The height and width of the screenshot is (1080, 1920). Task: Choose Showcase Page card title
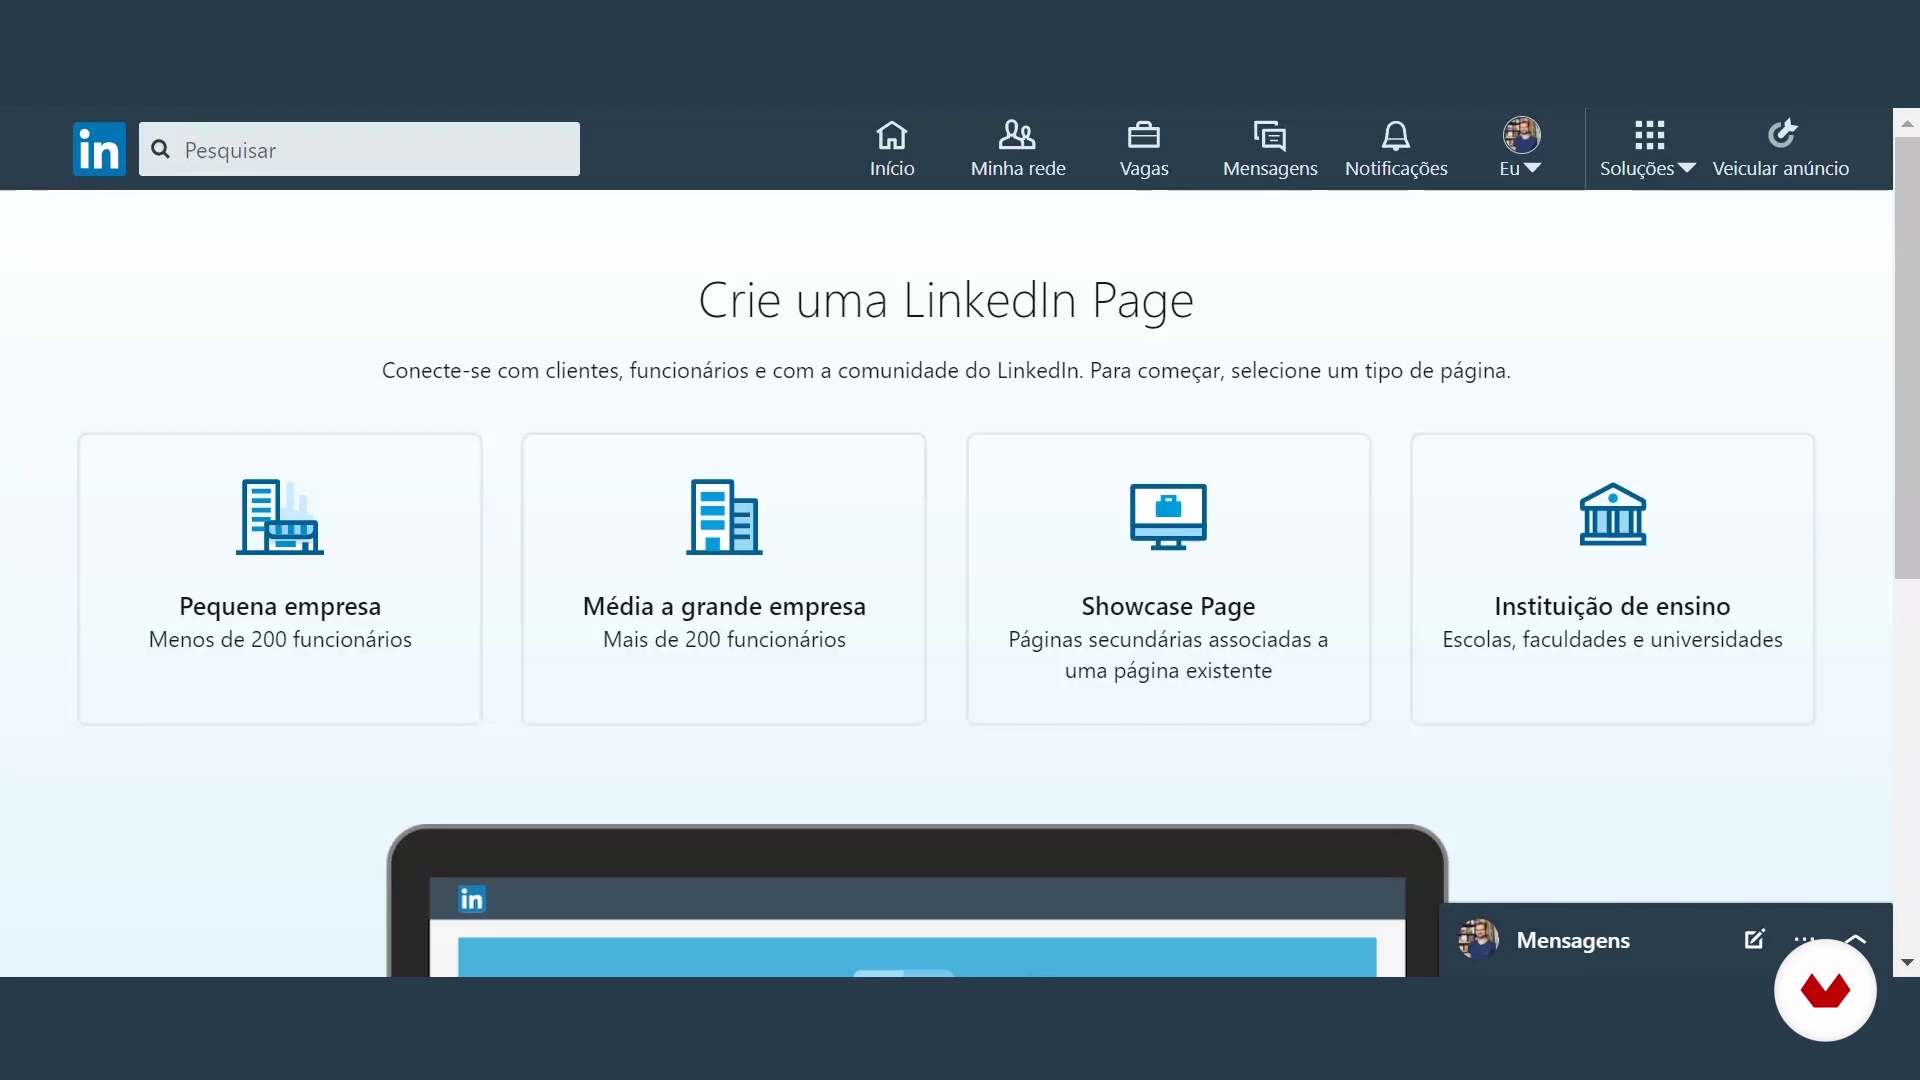coord(1168,606)
